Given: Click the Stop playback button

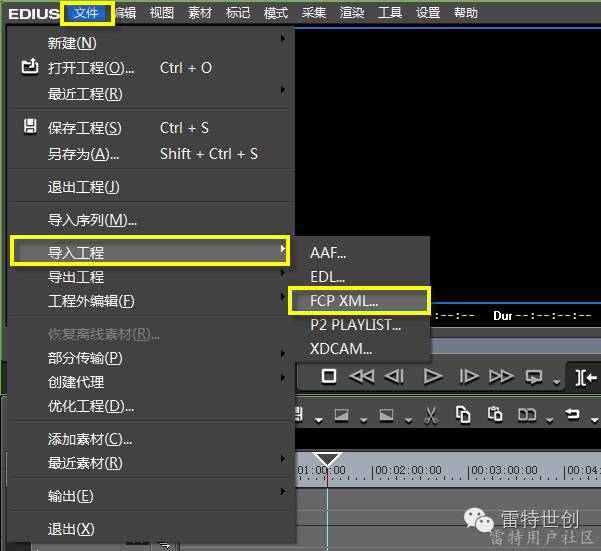Looking at the screenshot, I should pyautogui.click(x=329, y=376).
